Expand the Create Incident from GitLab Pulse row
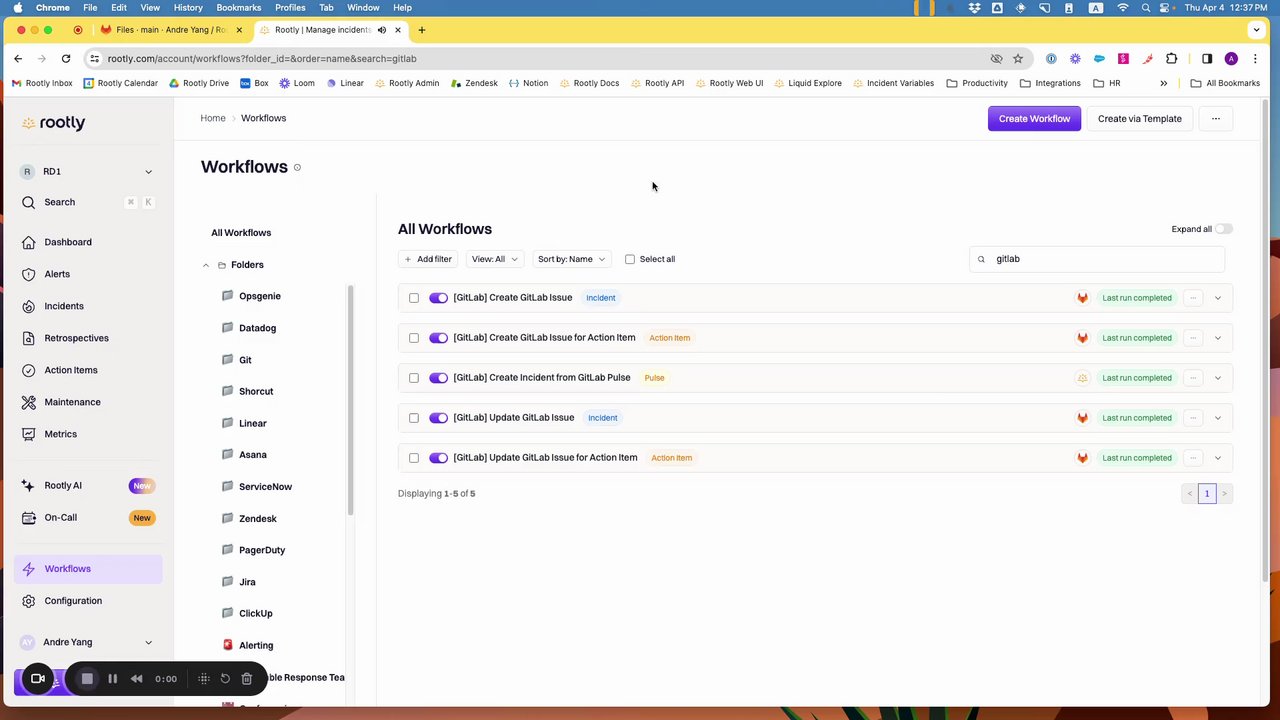Screen dimensions: 1280x720 pos(1217,378)
